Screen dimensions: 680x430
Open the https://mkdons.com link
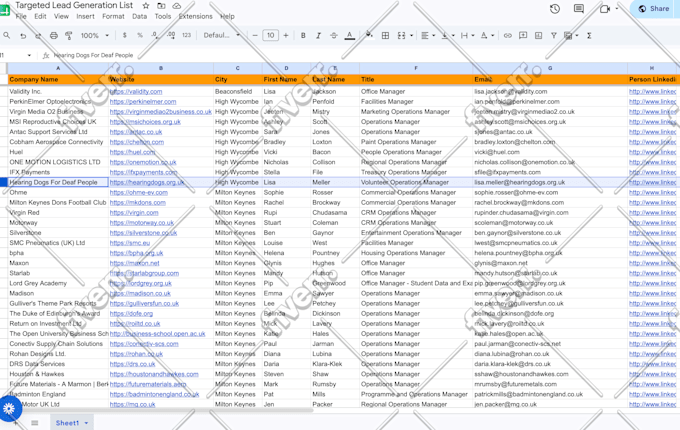coord(137,202)
